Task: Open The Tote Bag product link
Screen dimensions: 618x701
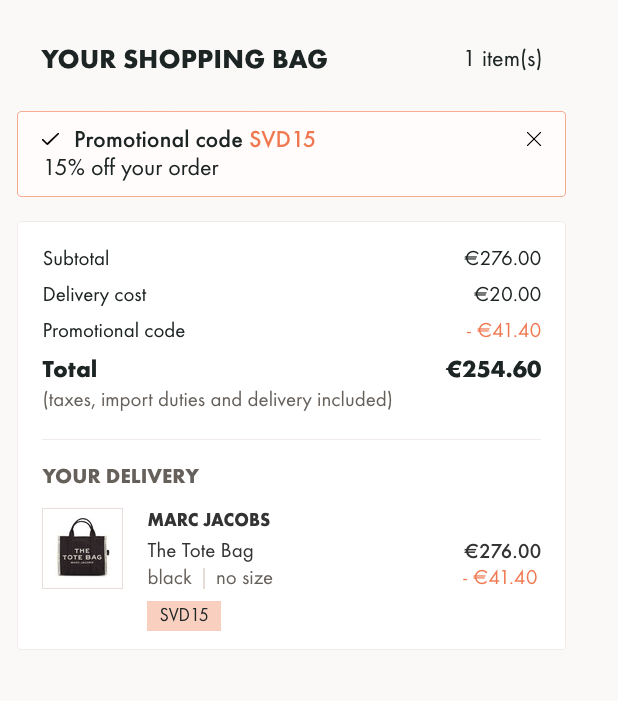Action: pyautogui.click(x=200, y=550)
